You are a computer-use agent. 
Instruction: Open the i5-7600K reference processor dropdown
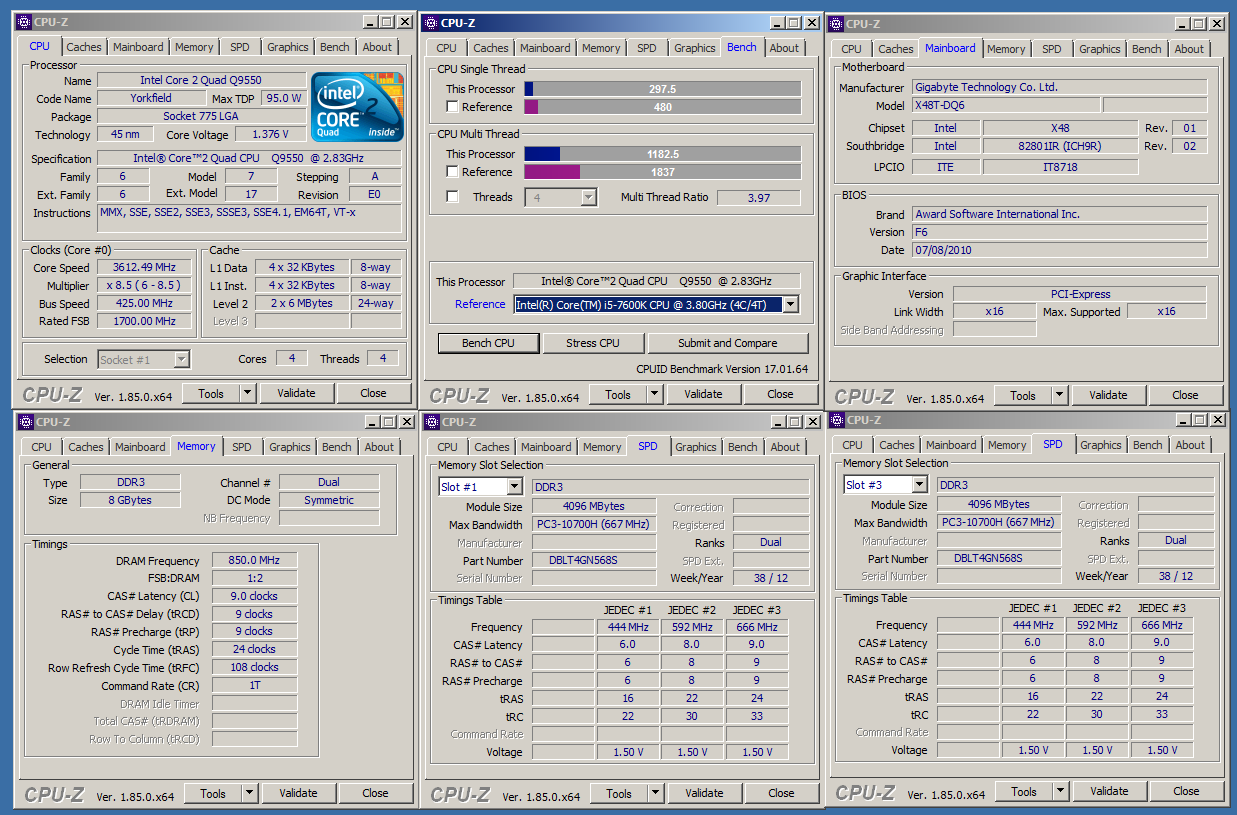(x=790, y=304)
